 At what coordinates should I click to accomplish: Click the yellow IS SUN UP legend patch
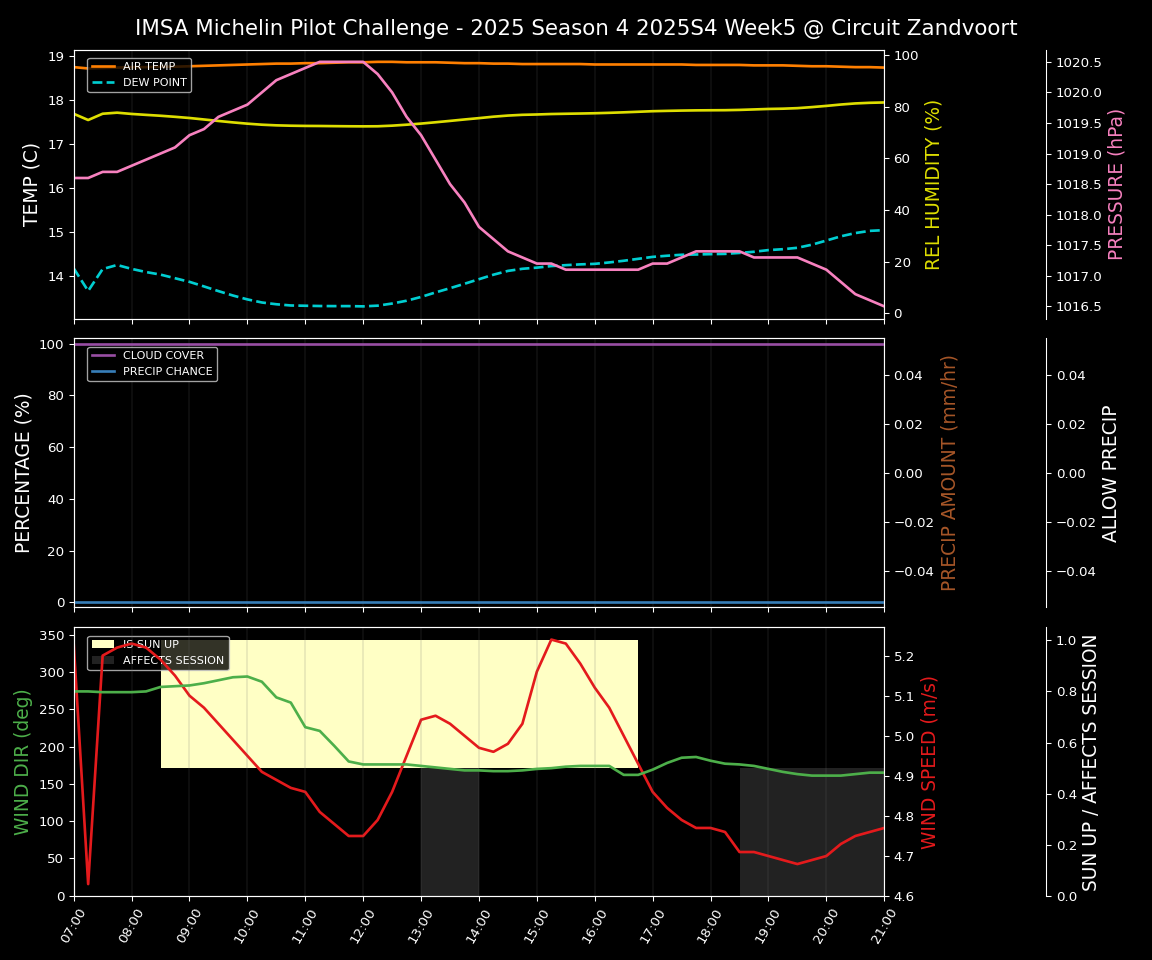pyautogui.click(x=104, y=645)
